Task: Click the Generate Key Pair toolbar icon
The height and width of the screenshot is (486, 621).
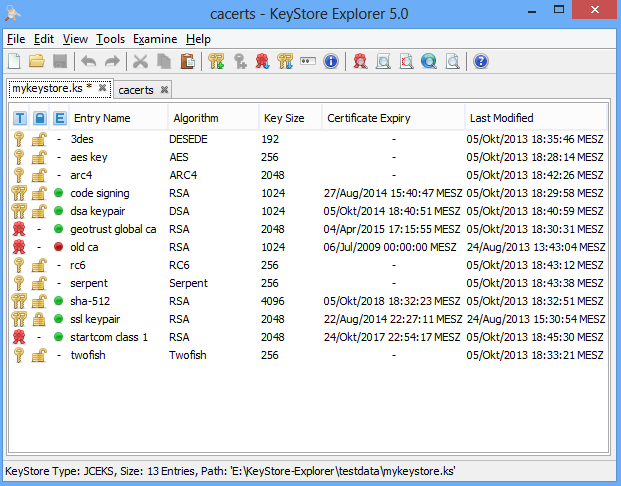Action: [x=216, y=61]
